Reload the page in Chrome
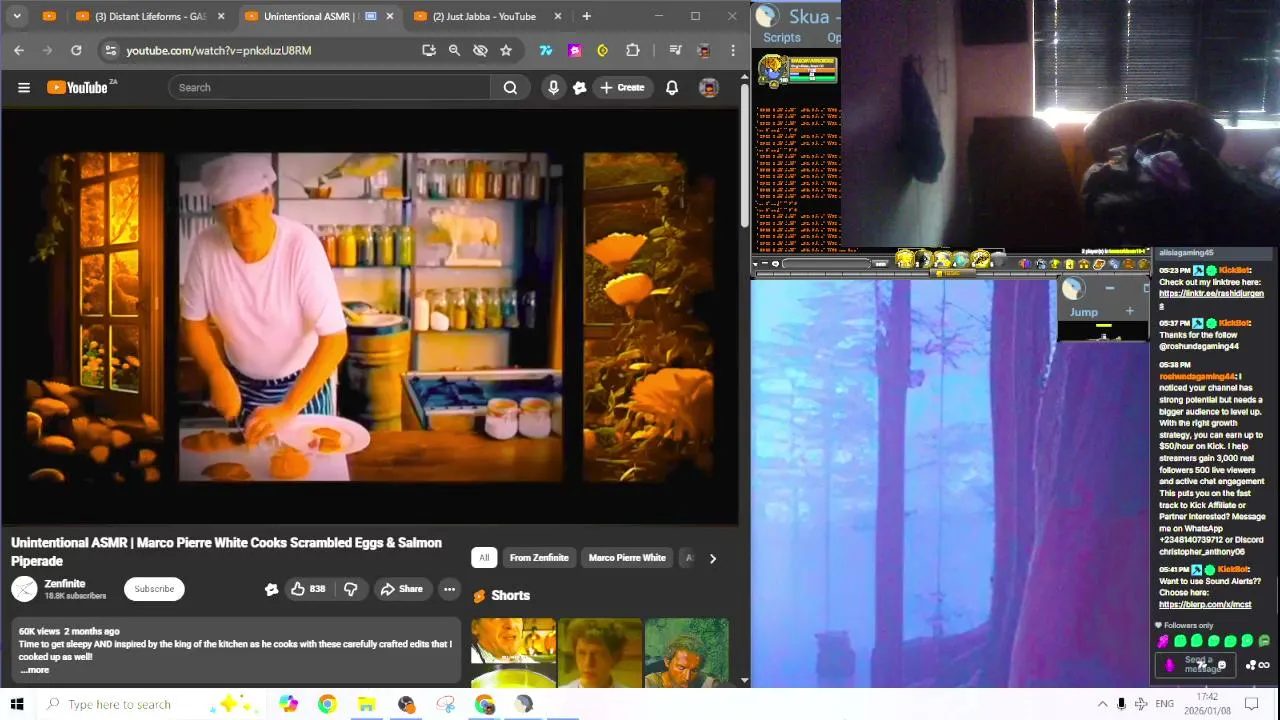 [76, 50]
